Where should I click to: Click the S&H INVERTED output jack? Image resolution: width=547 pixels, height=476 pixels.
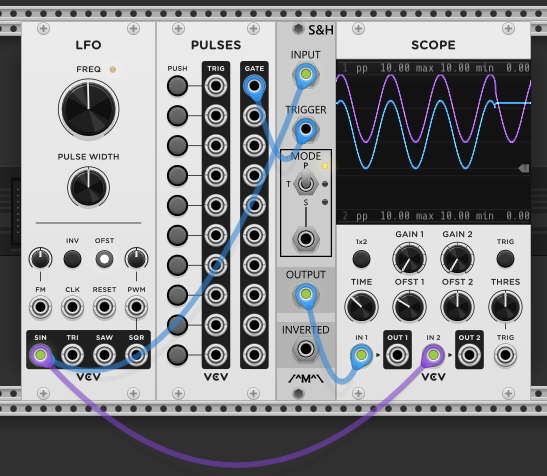click(306, 349)
